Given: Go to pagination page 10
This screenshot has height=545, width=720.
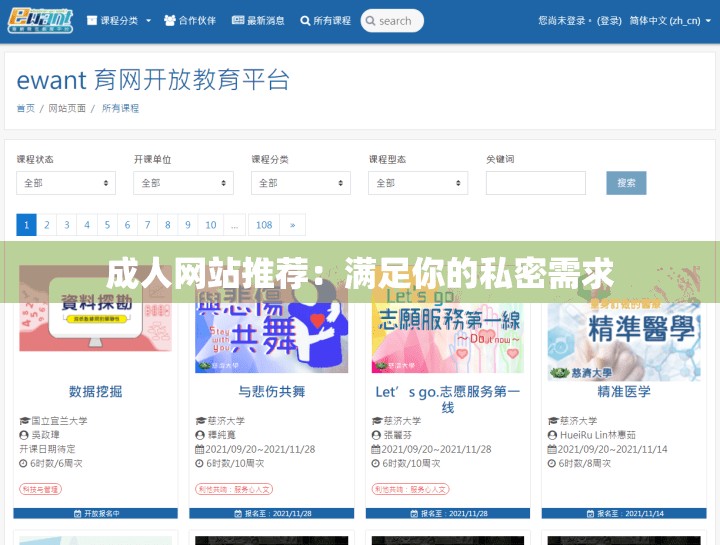Looking at the screenshot, I should (x=211, y=225).
